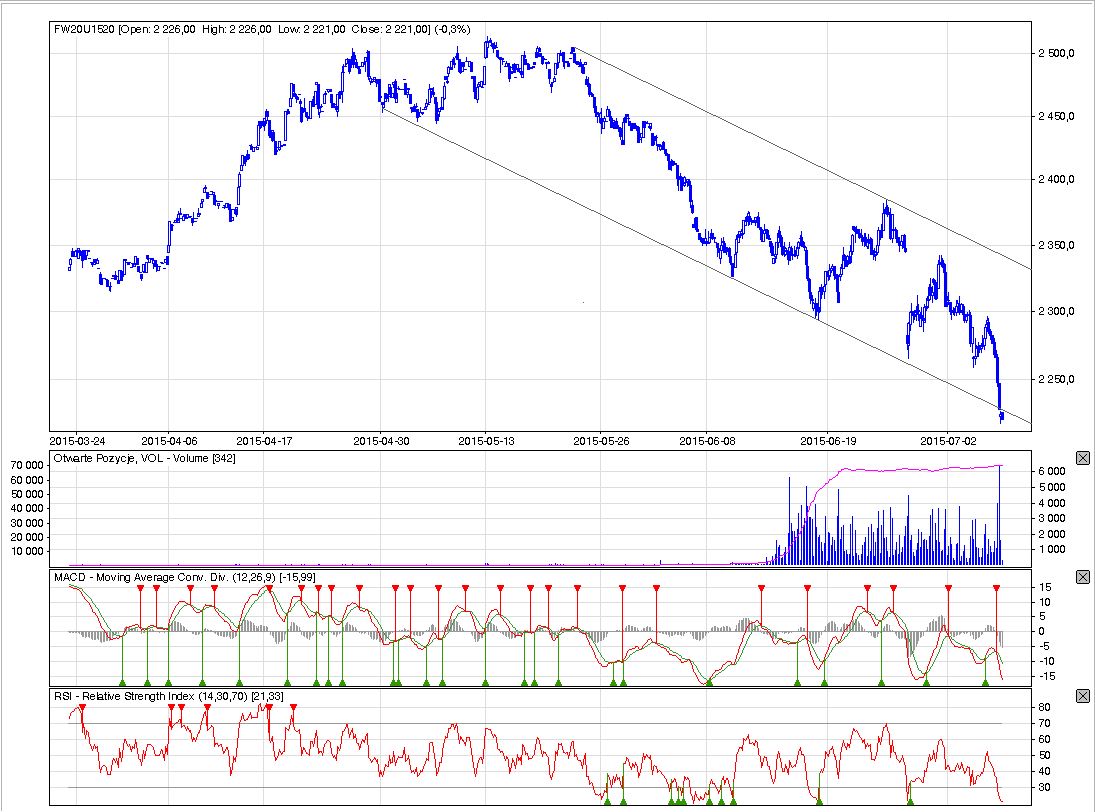
Task: Click the 10 000 open interest axis label
Action: (27, 552)
